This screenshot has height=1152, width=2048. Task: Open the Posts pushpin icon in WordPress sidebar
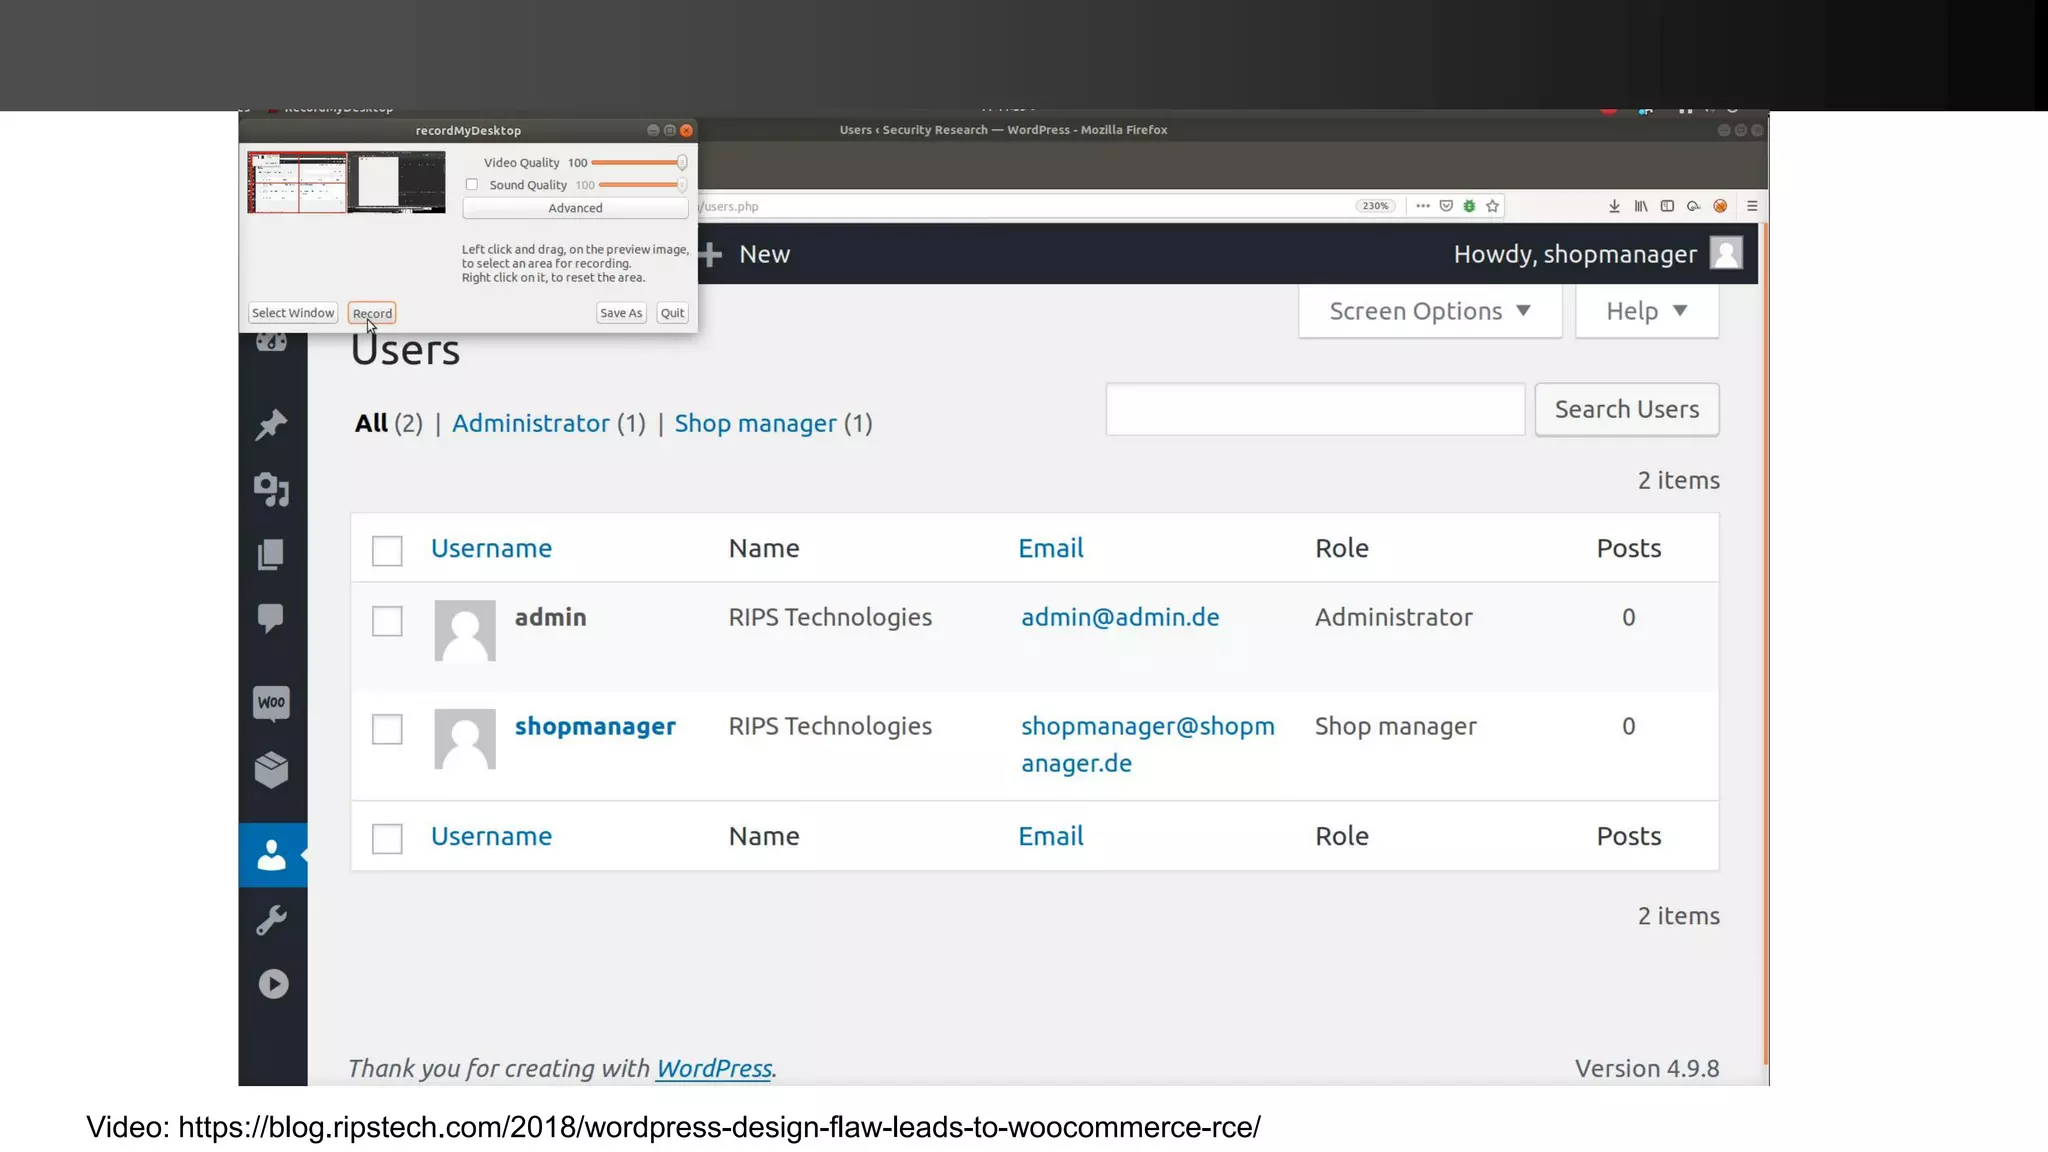click(x=271, y=424)
